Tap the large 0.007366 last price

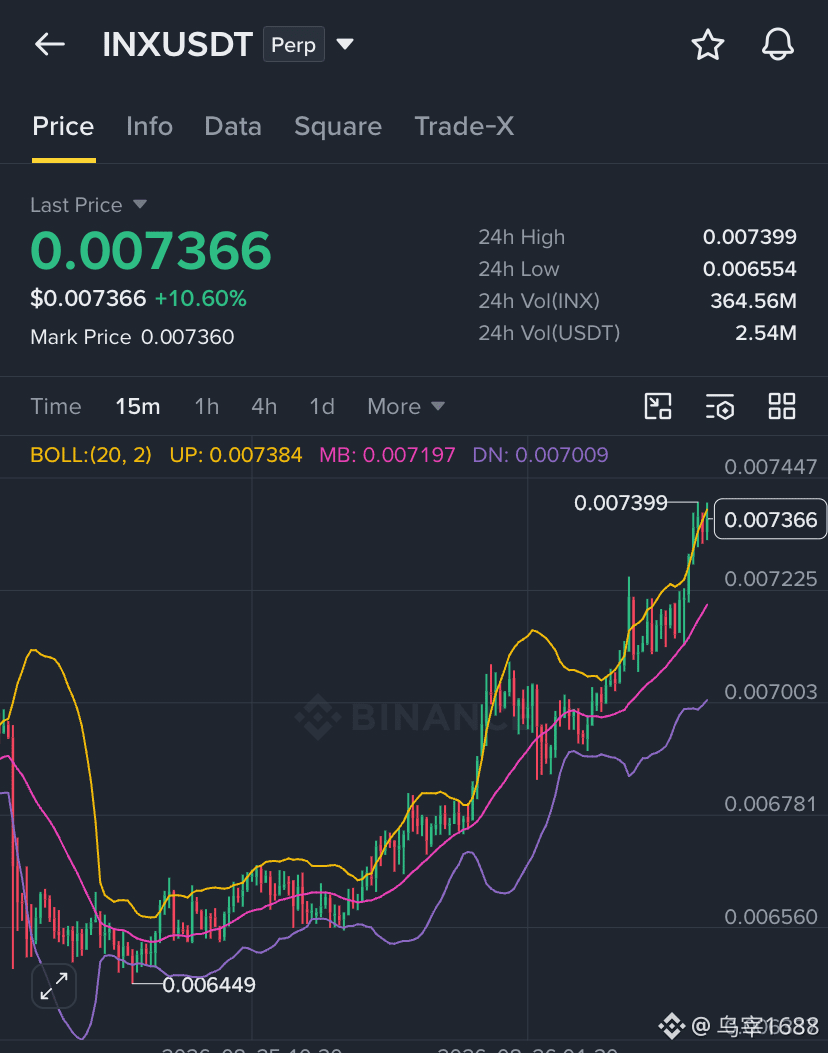click(151, 250)
